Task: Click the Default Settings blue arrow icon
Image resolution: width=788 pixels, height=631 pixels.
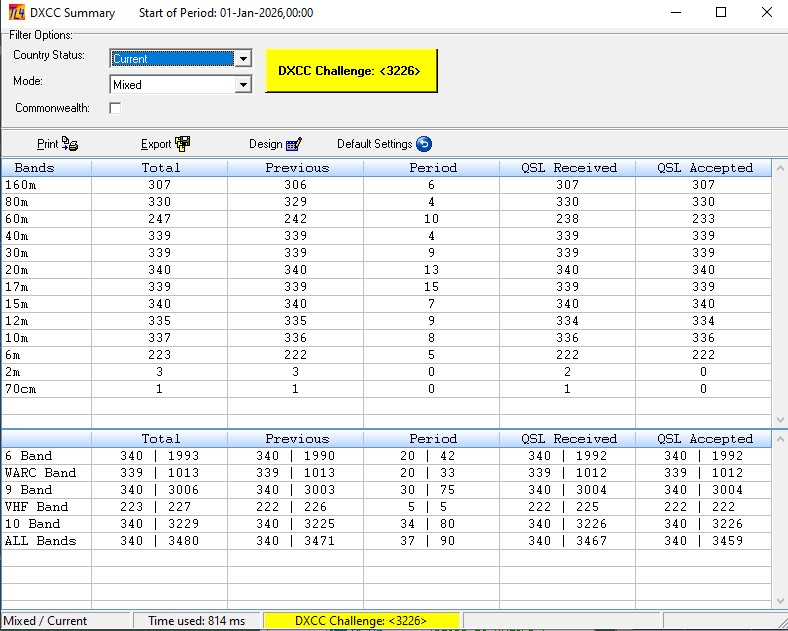Action: pyautogui.click(x=424, y=144)
